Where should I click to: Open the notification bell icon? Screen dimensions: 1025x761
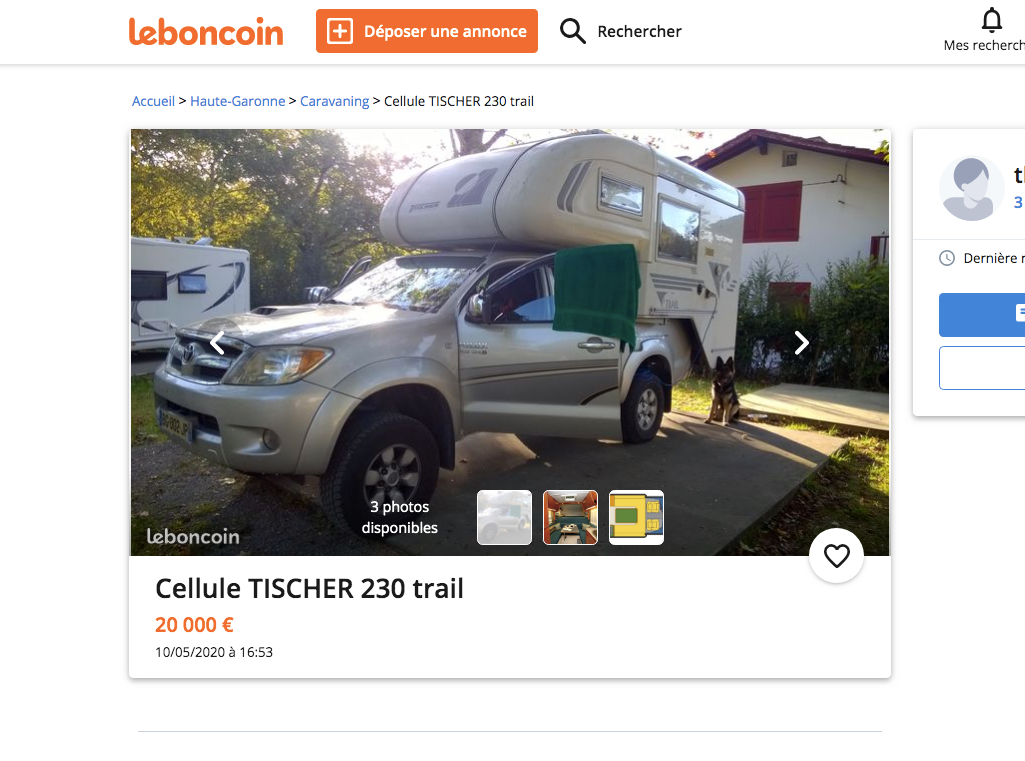pyautogui.click(x=992, y=20)
